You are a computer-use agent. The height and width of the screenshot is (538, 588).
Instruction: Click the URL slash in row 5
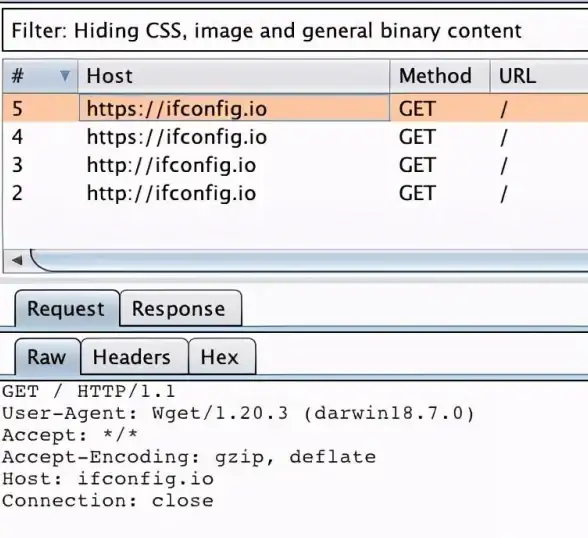504,109
